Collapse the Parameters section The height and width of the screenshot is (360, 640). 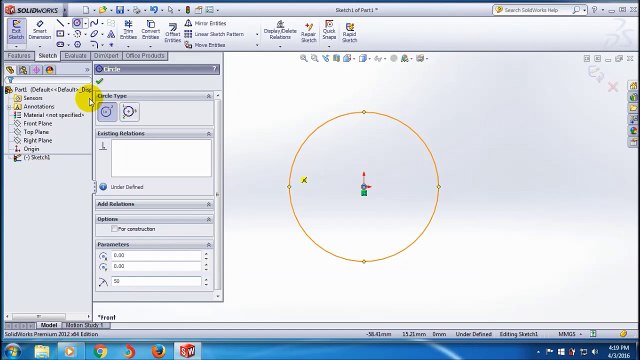pos(209,244)
